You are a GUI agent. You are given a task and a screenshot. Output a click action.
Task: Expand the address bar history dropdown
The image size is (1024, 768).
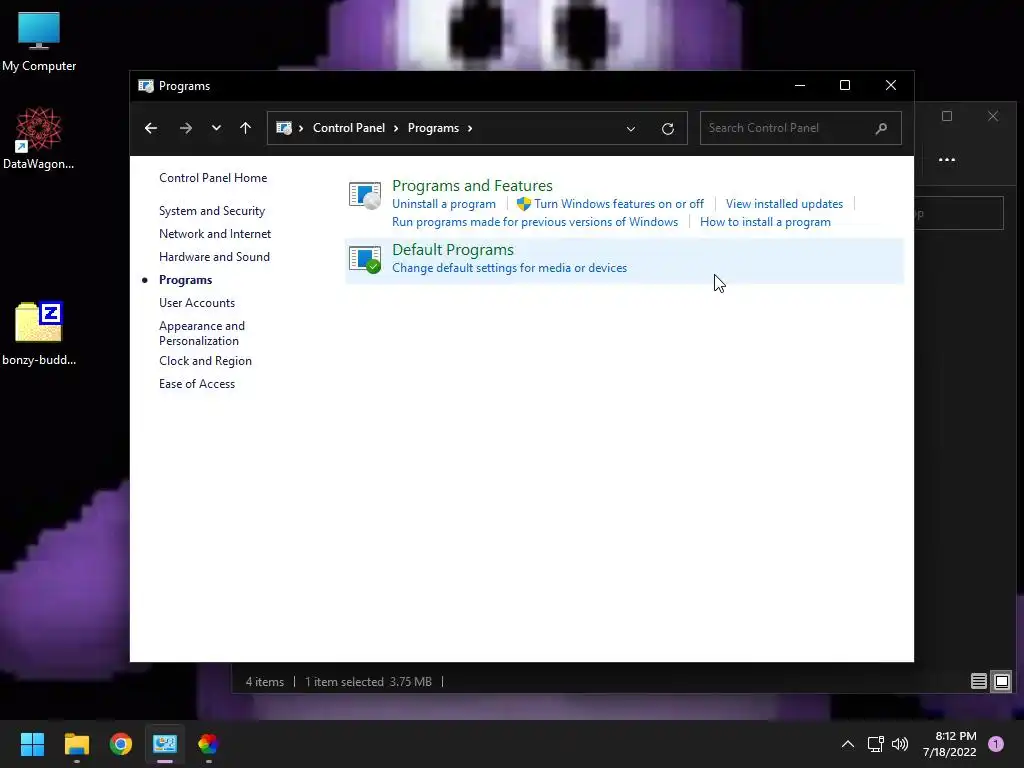tap(631, 129)
